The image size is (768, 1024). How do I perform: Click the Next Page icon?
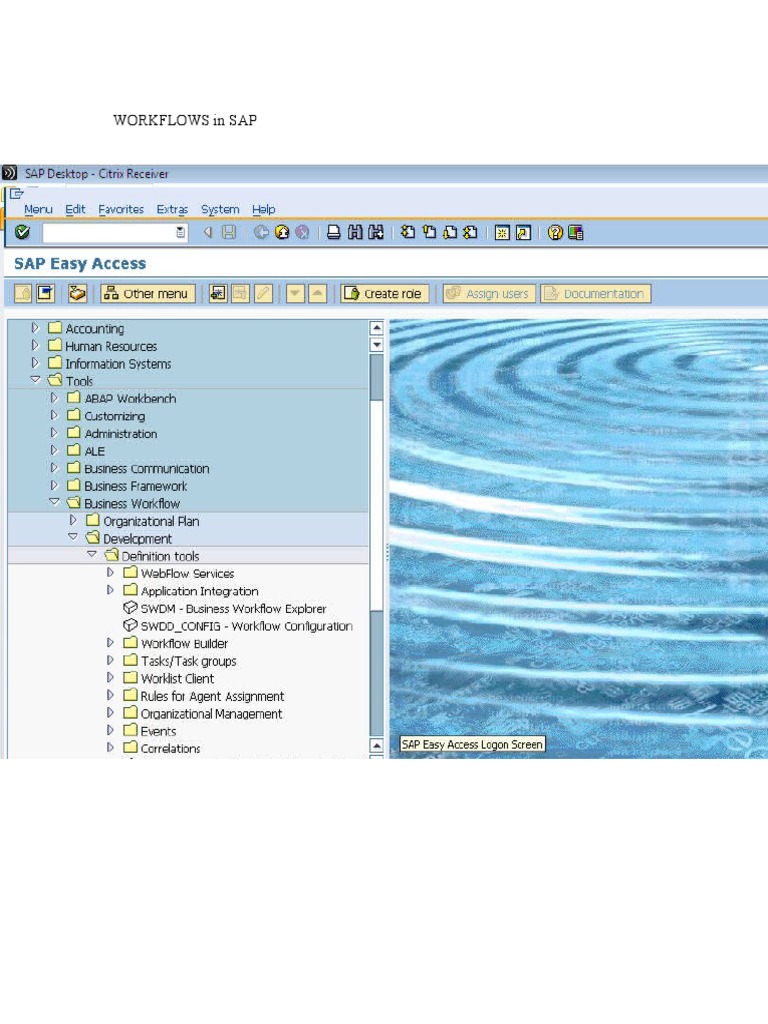pyautogui.click(x=450, y=232)
